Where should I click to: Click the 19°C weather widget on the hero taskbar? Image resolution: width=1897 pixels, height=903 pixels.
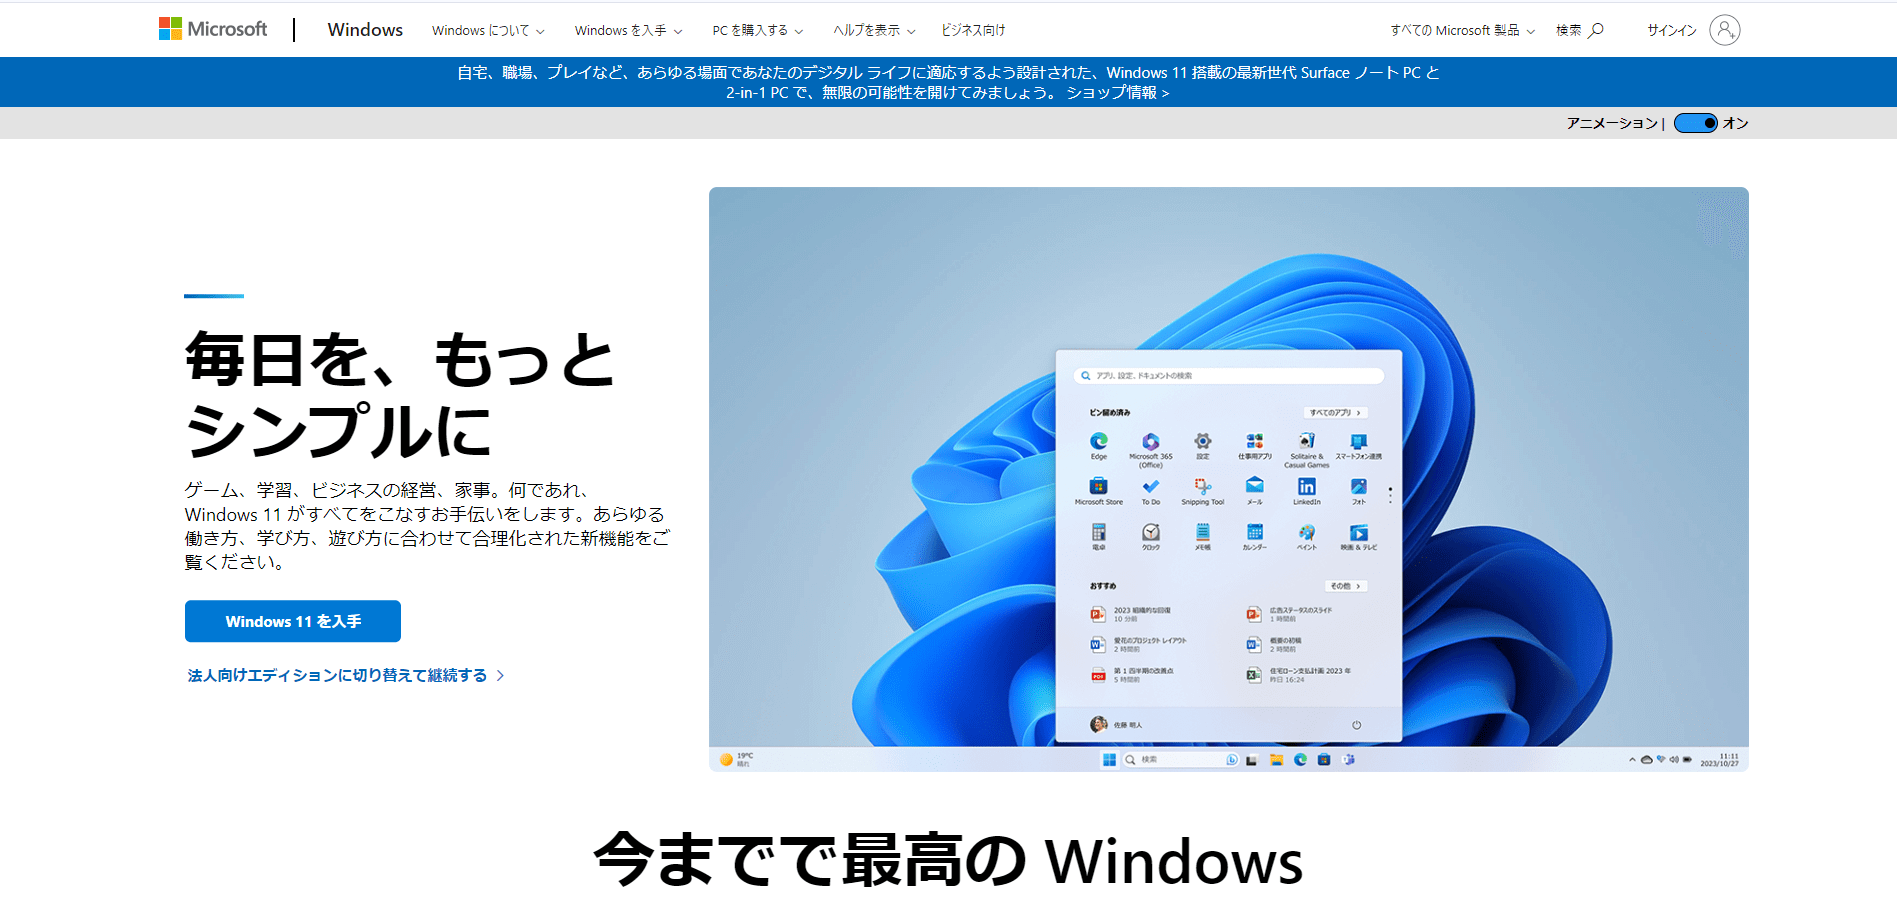(737, 760)
